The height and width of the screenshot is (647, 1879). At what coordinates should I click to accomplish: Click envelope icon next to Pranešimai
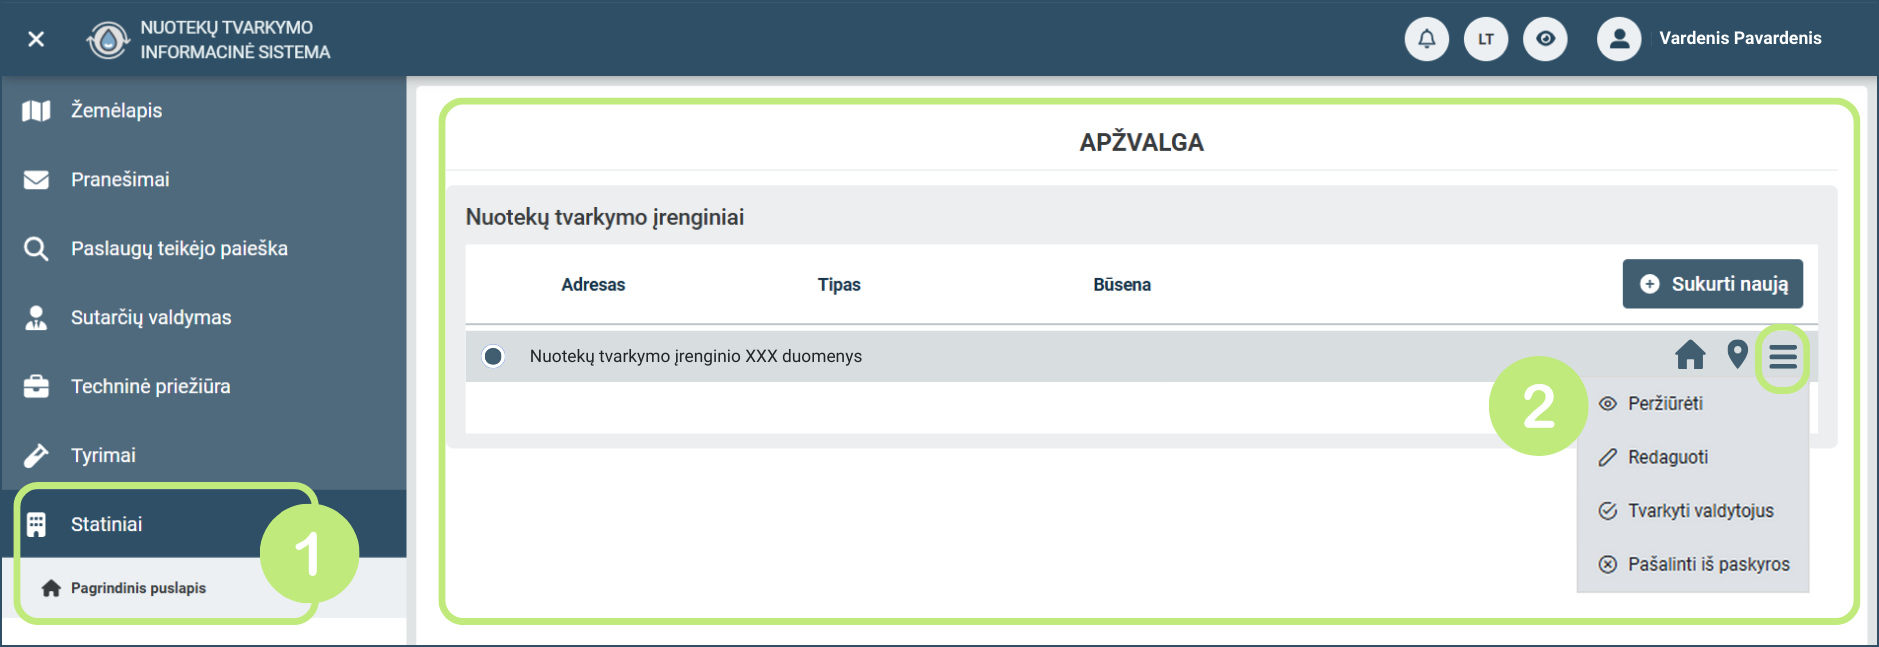[36, 180]
